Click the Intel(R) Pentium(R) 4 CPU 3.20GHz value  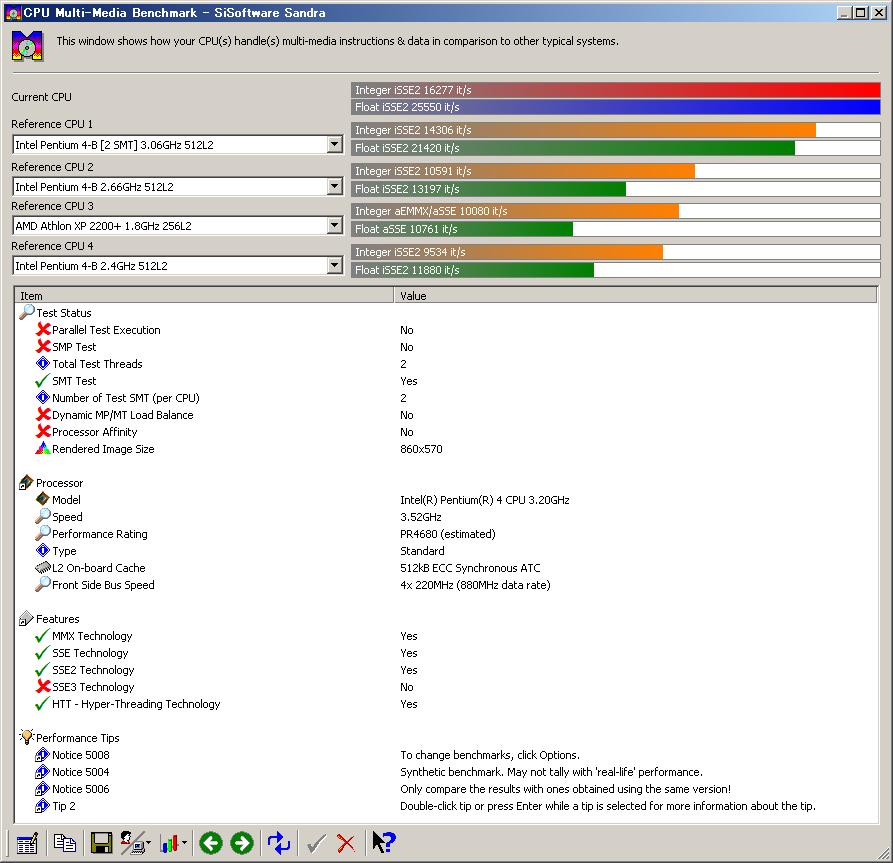coord(485,500)
